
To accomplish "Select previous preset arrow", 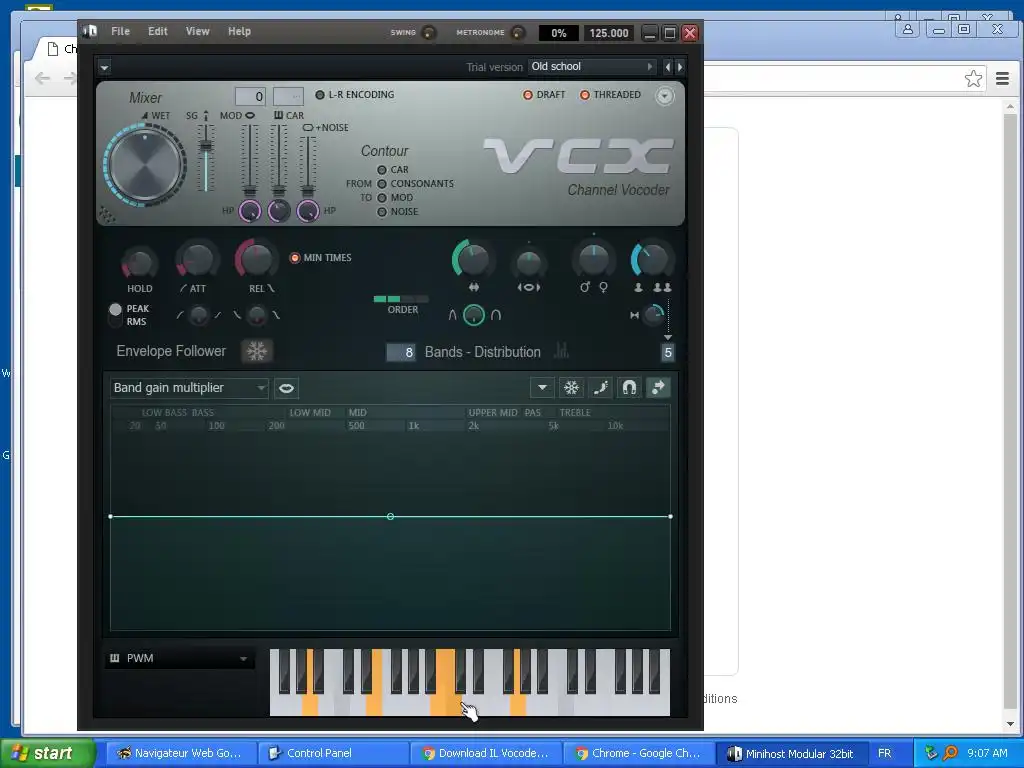I will pyautogui.click(x=667, y=67).
